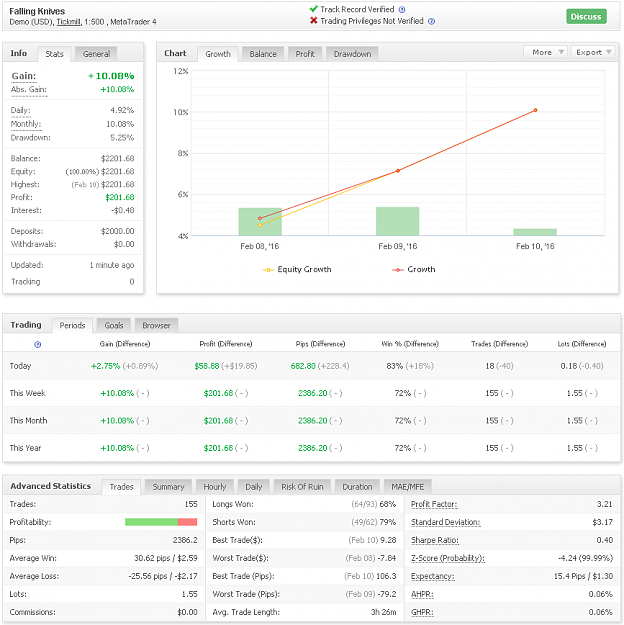The image size is (624, 625).
Task: Open the Duration tab
Action: pos(357,487)
